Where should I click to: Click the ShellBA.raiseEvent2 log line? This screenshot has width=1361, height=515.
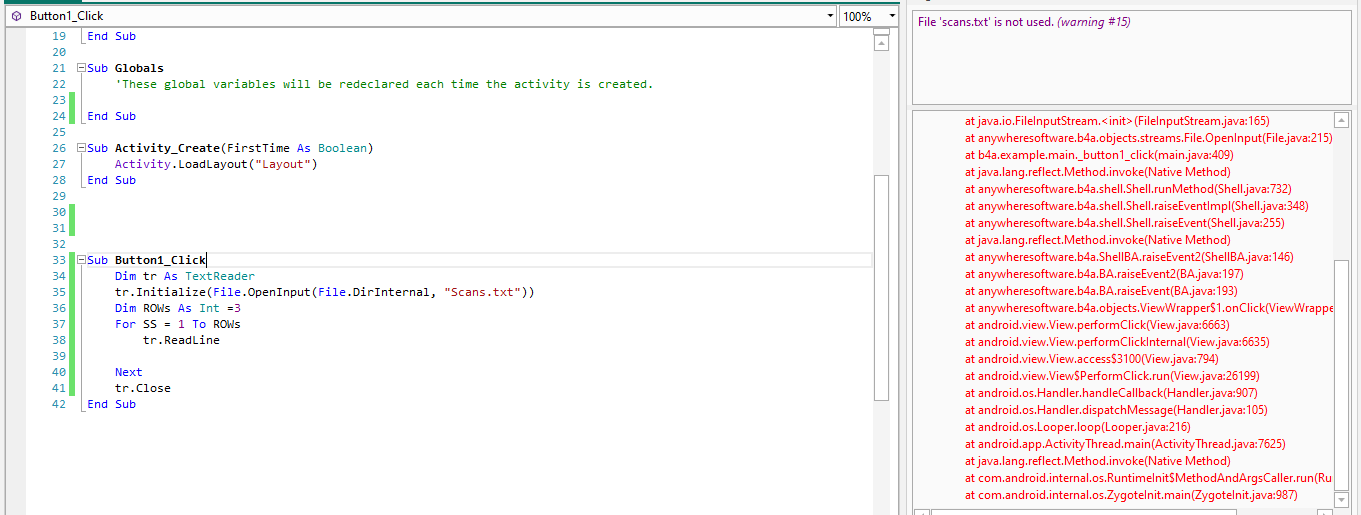(x=1129, y=257)
